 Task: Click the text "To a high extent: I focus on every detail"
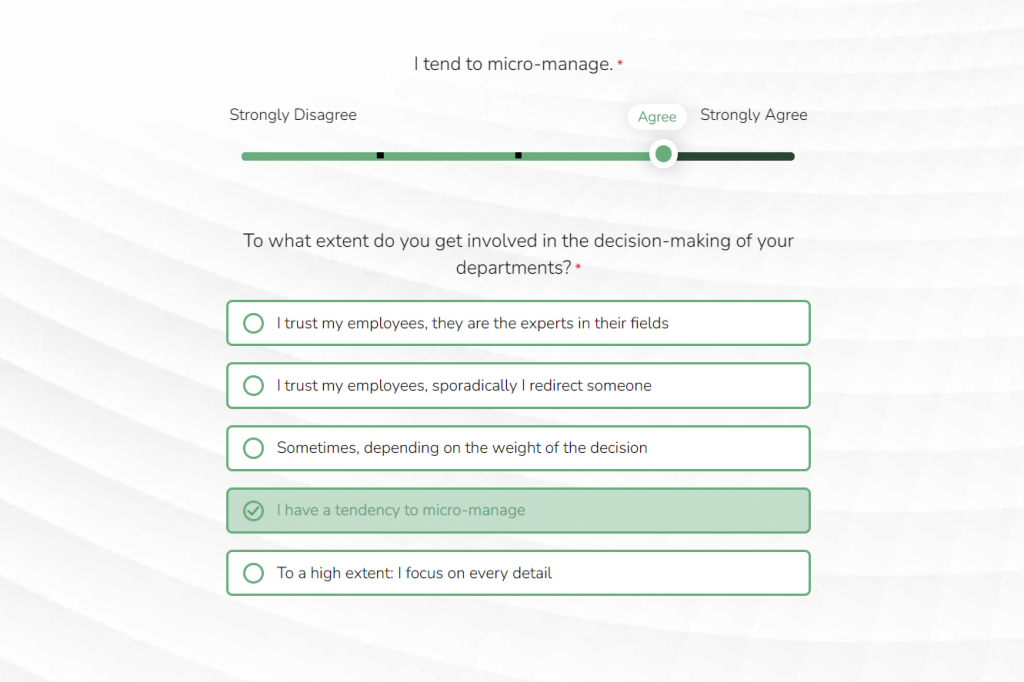414,573
